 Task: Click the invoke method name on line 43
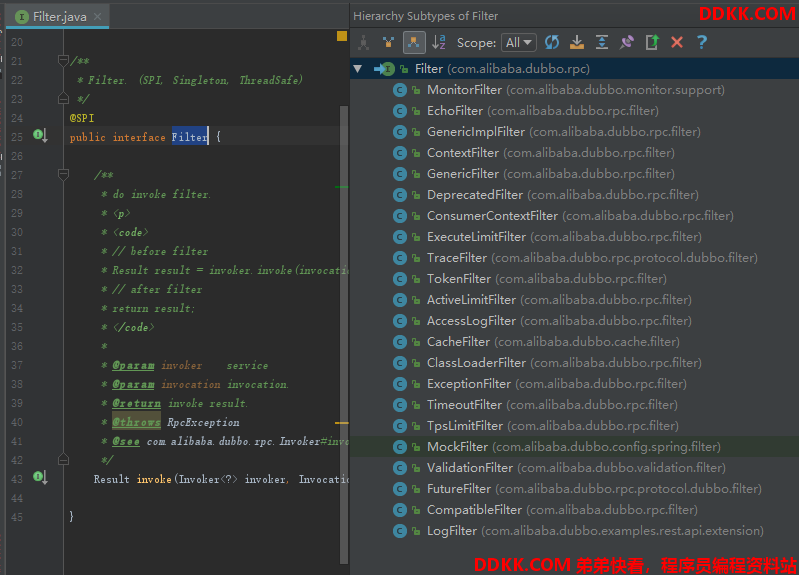coord(154,479)
